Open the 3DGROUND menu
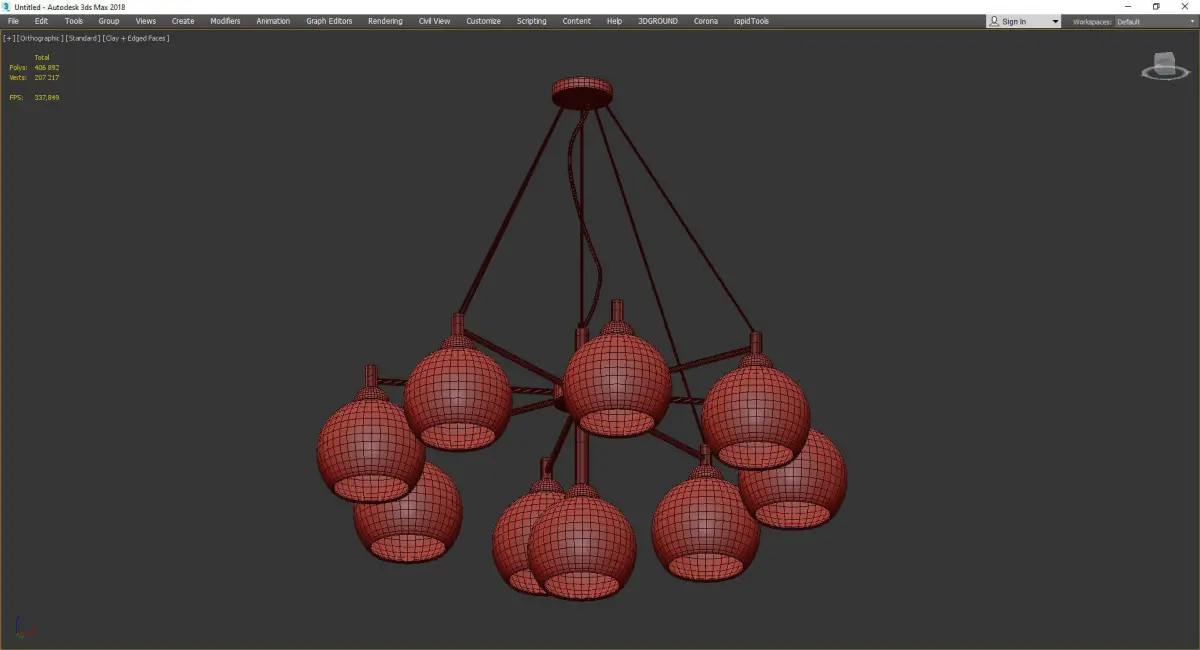1200x650 pixels. tap(657, 21)
